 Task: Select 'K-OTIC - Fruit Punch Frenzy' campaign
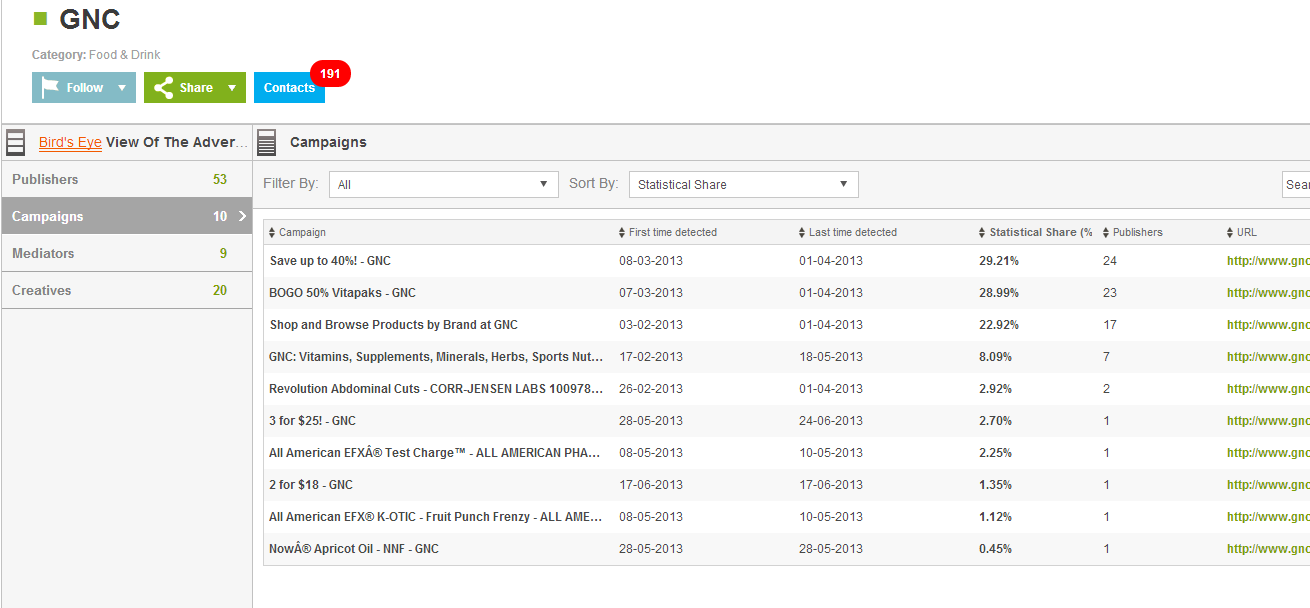coord(436,517)
